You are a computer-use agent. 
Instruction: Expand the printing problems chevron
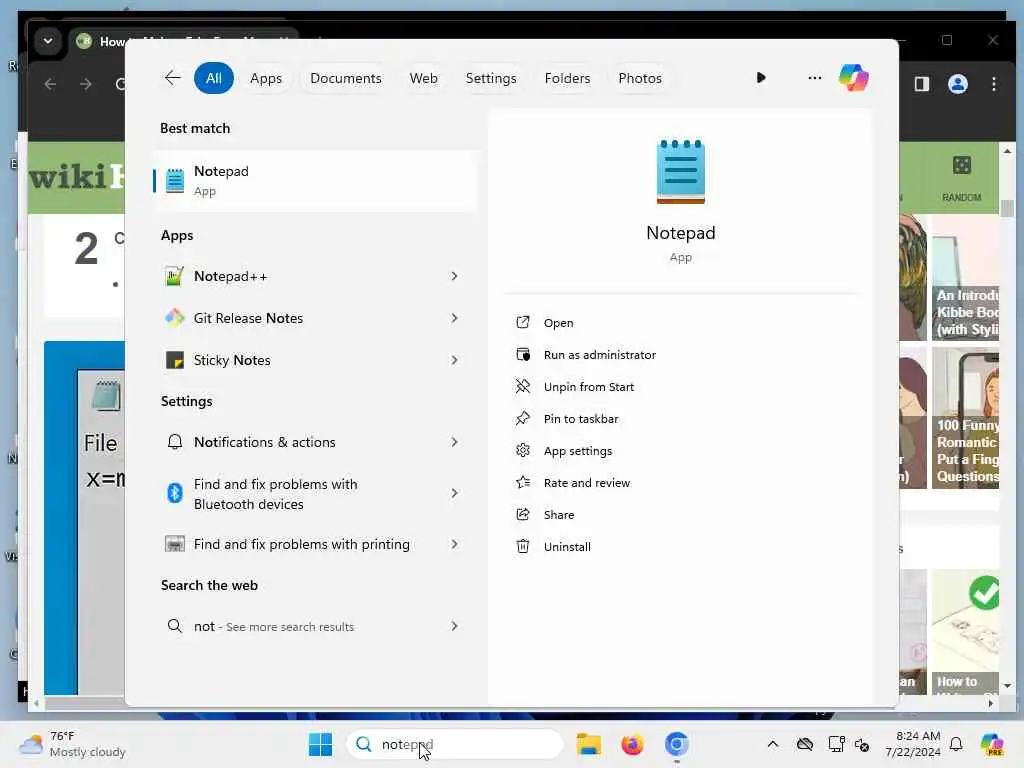coord(454,544)
